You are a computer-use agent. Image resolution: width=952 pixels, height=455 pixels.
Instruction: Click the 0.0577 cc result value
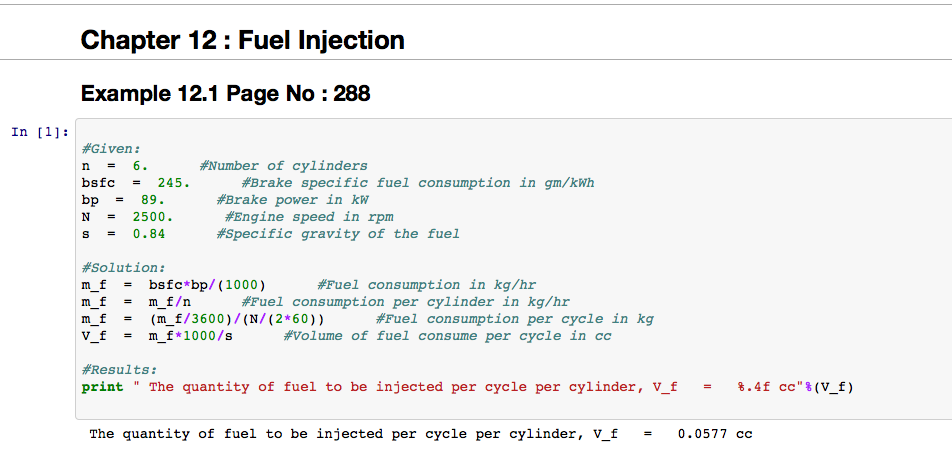pos(714,434)
